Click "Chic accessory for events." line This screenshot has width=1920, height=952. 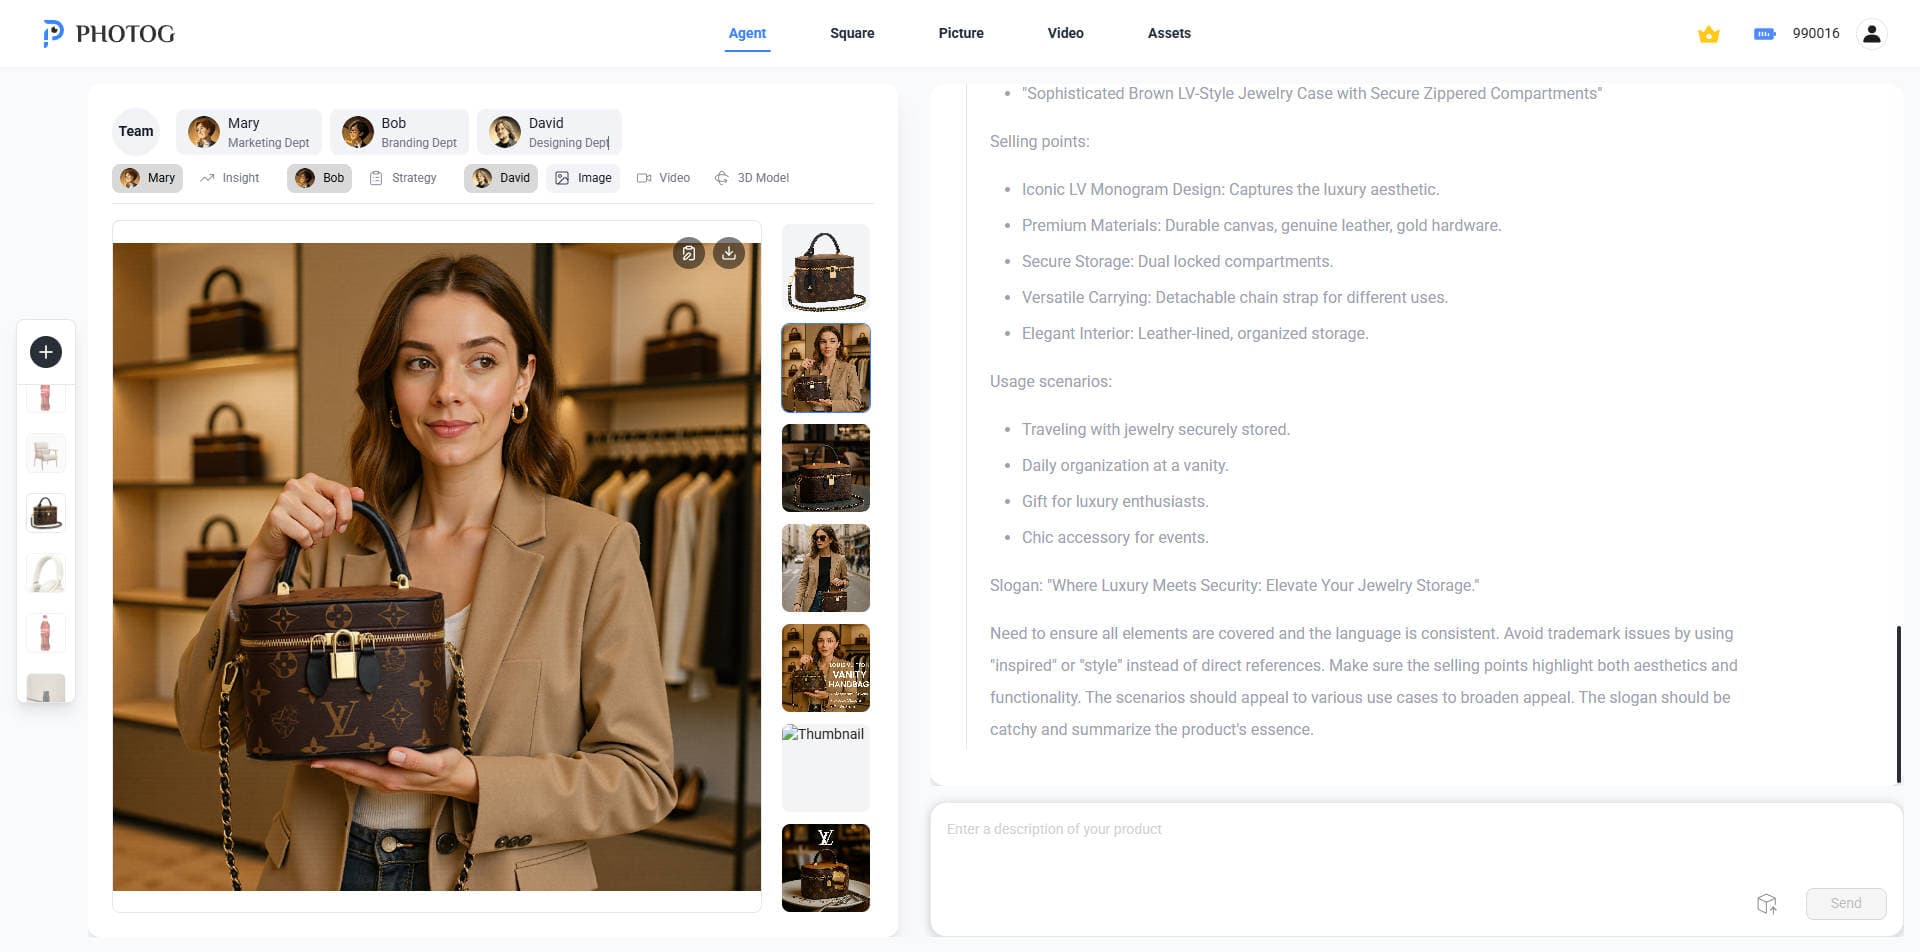tap(1114, 537)
